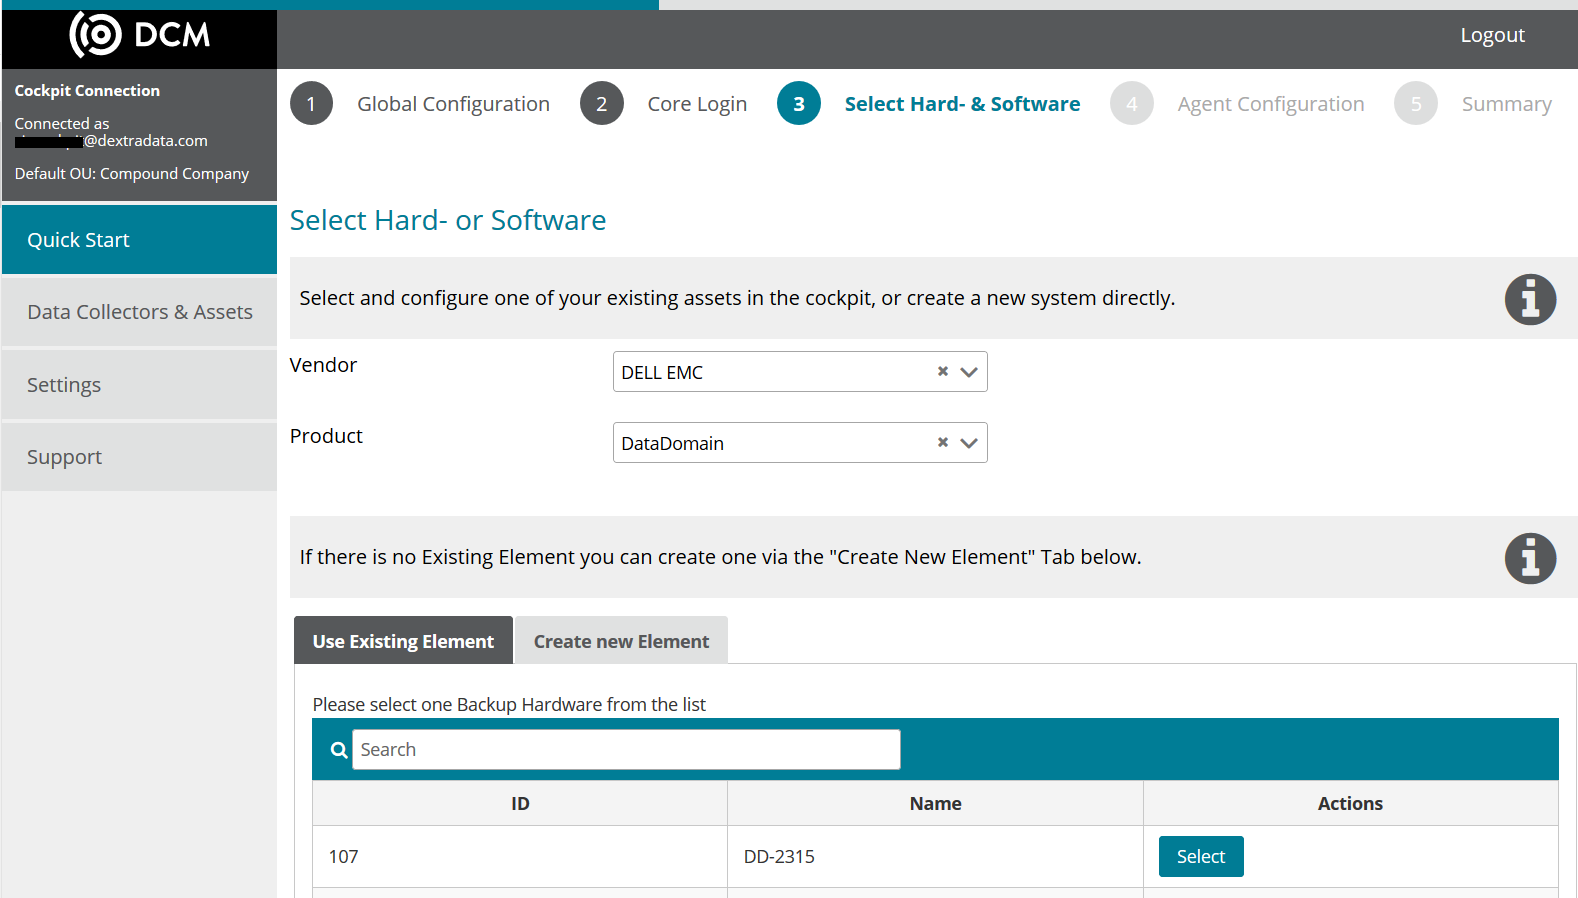Viewport: 1578px width, 898px height.
Task: Click Select Hard- & Software step label
Action: click(962, 104)
